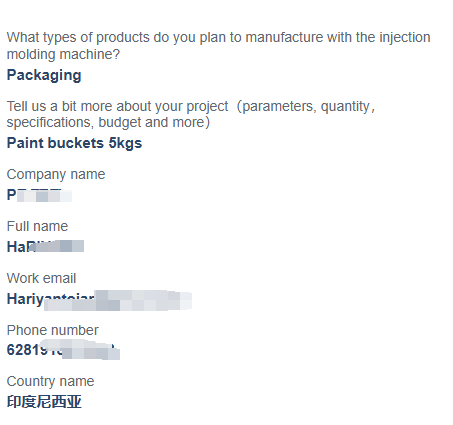The height and width of the screenshot is (425, 453).
Task: Click the '5kgs' text in the answer
Action: [x=125, y=143]
